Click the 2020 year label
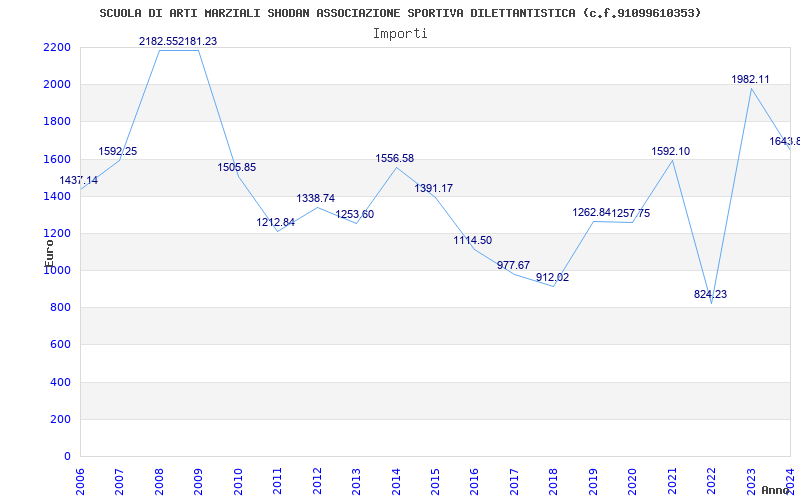Viewport: 800px width, 500px height. [x=633, y=481]
